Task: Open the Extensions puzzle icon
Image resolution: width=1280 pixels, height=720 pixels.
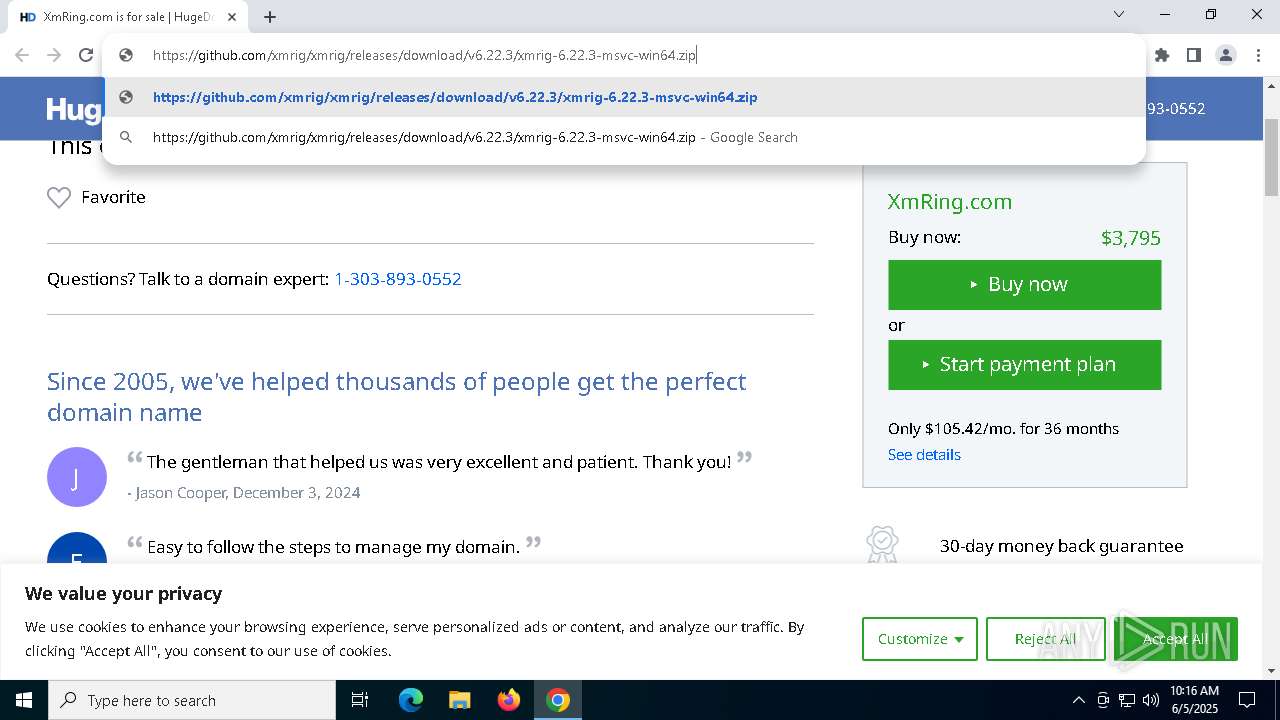Action: click(x=1162, y=55)
